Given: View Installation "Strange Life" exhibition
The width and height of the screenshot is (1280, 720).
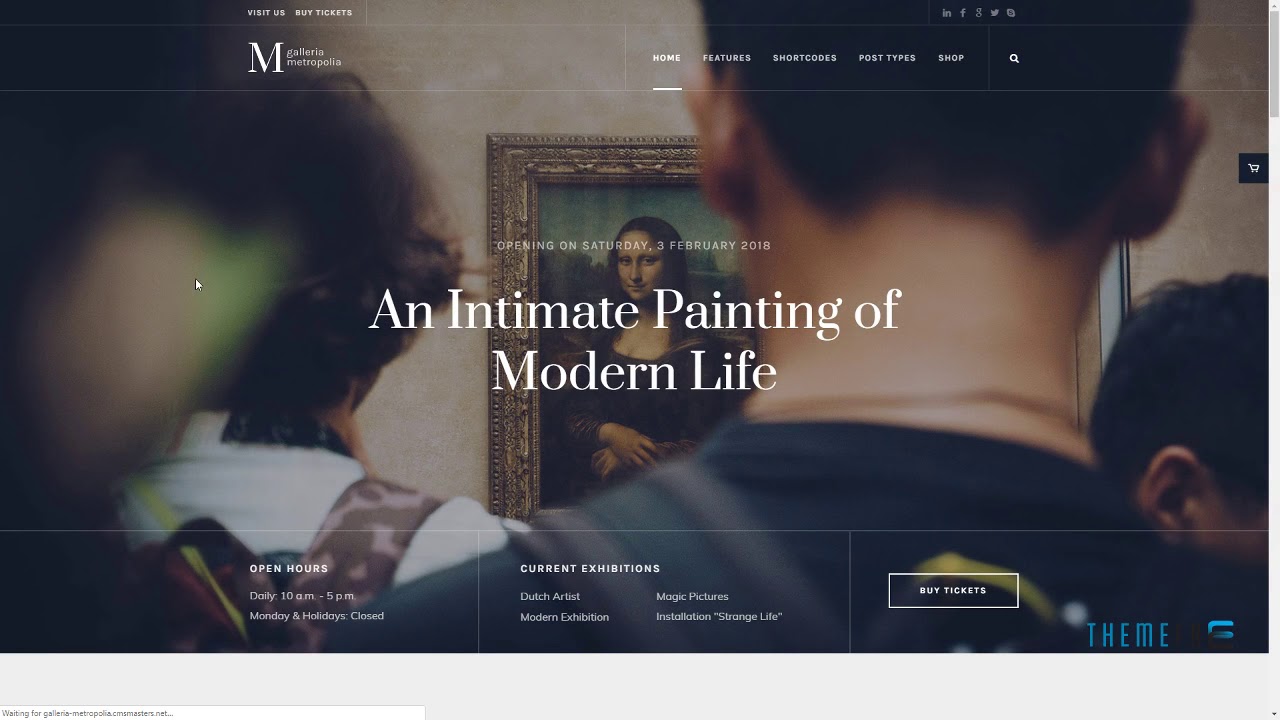Looking at the screenshot, I should click(x=719, y=617).
